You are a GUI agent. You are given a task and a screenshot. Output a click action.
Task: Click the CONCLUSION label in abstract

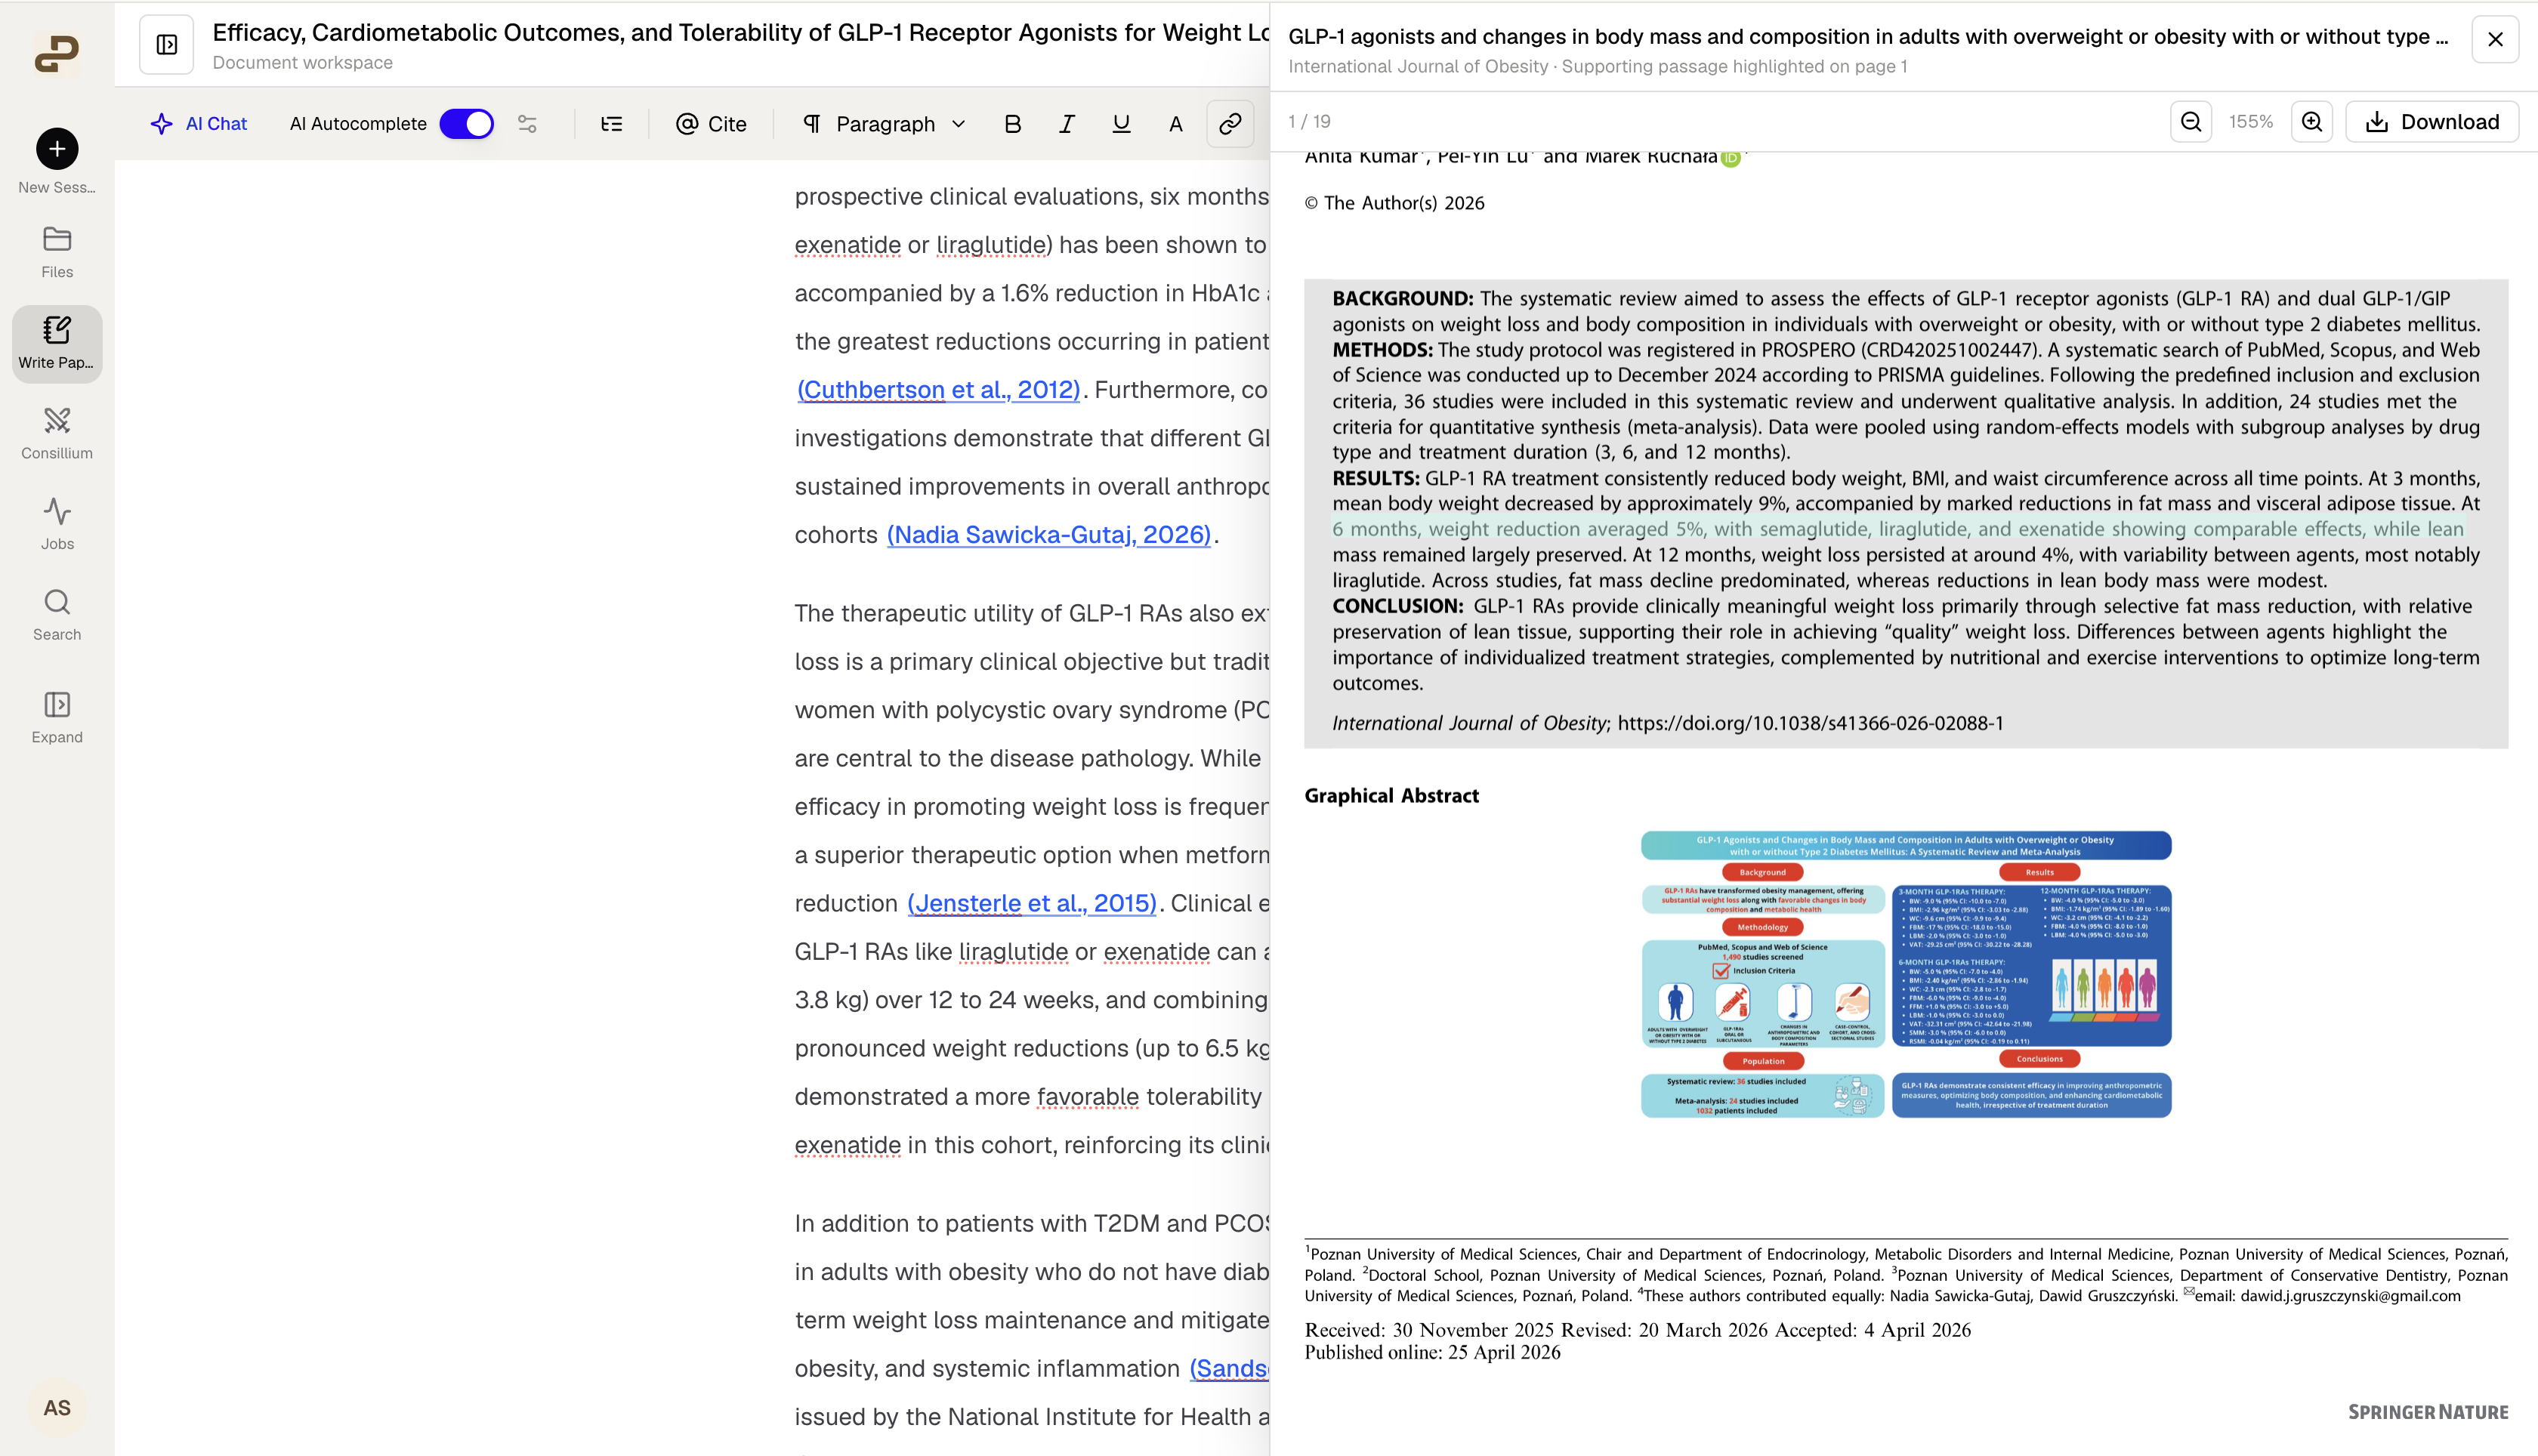[x=1397, y=606]
